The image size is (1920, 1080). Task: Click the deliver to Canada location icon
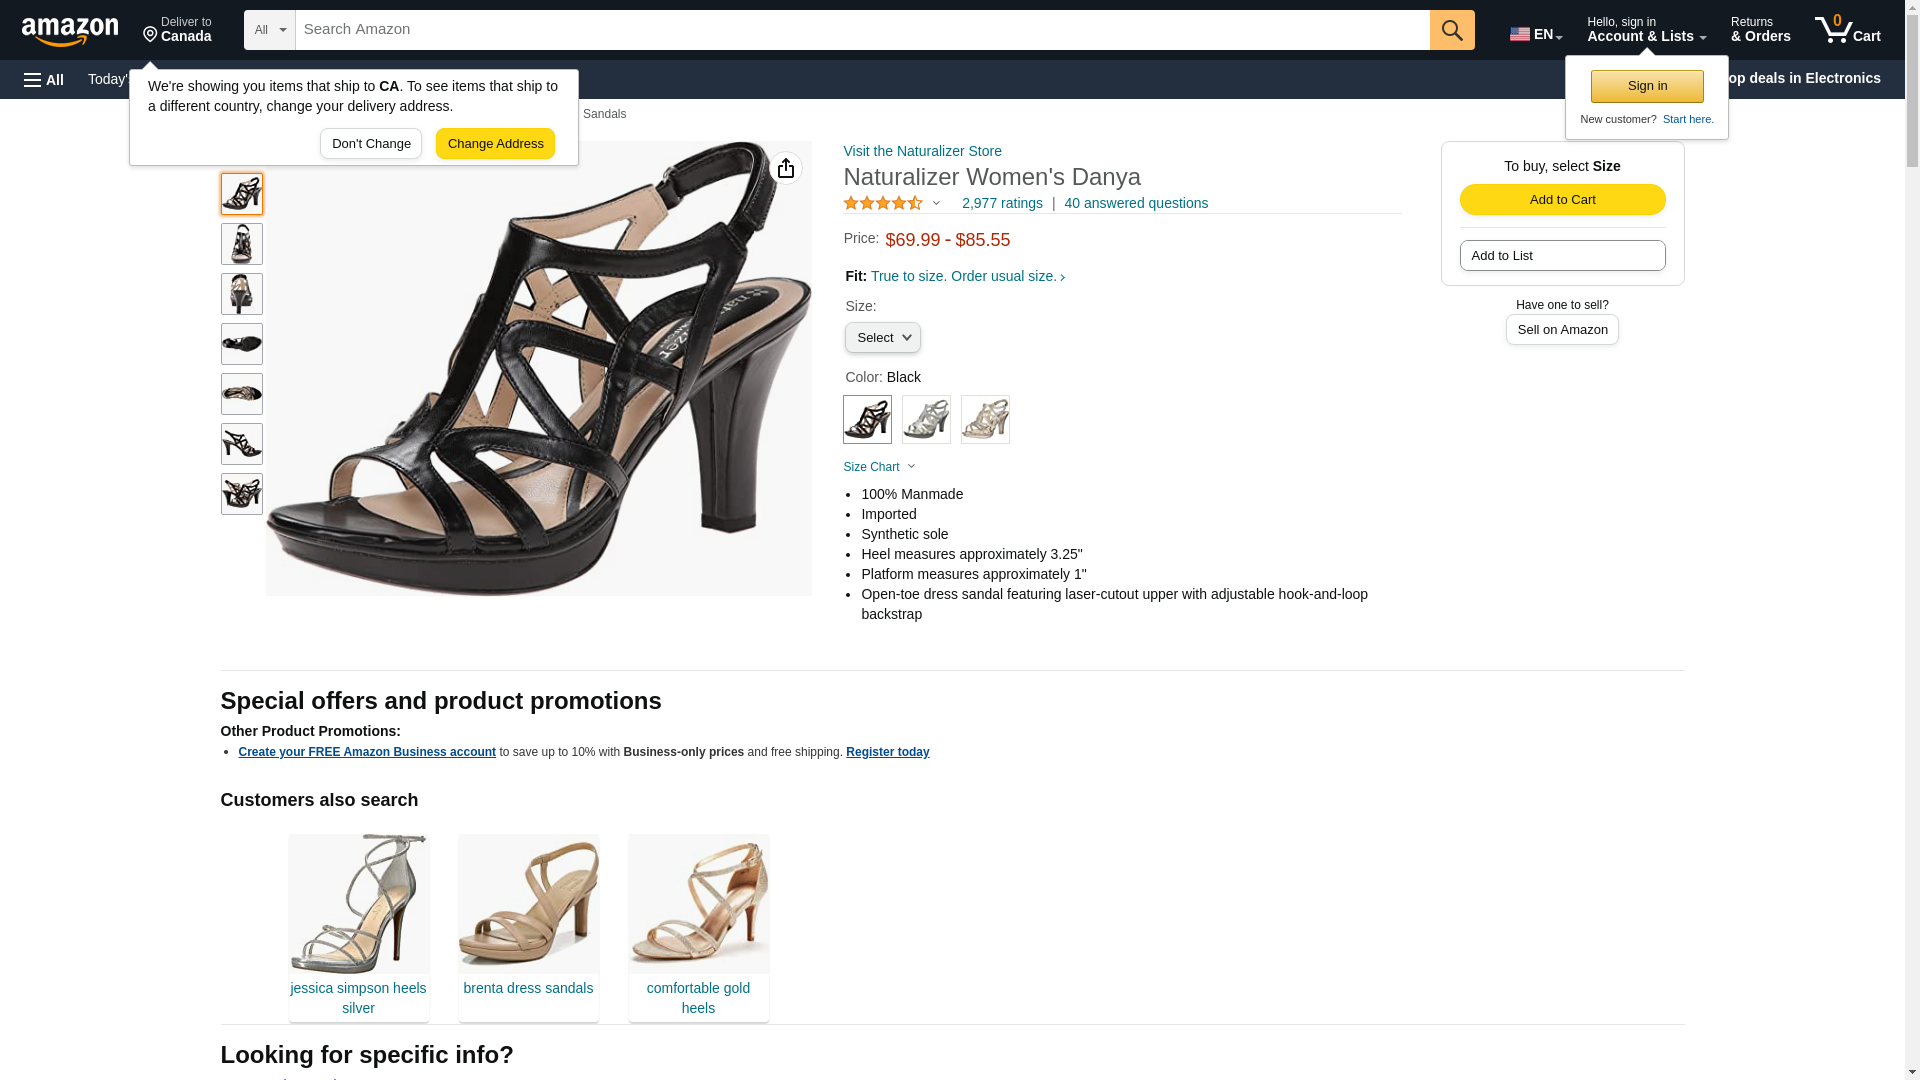pos(151,35)
